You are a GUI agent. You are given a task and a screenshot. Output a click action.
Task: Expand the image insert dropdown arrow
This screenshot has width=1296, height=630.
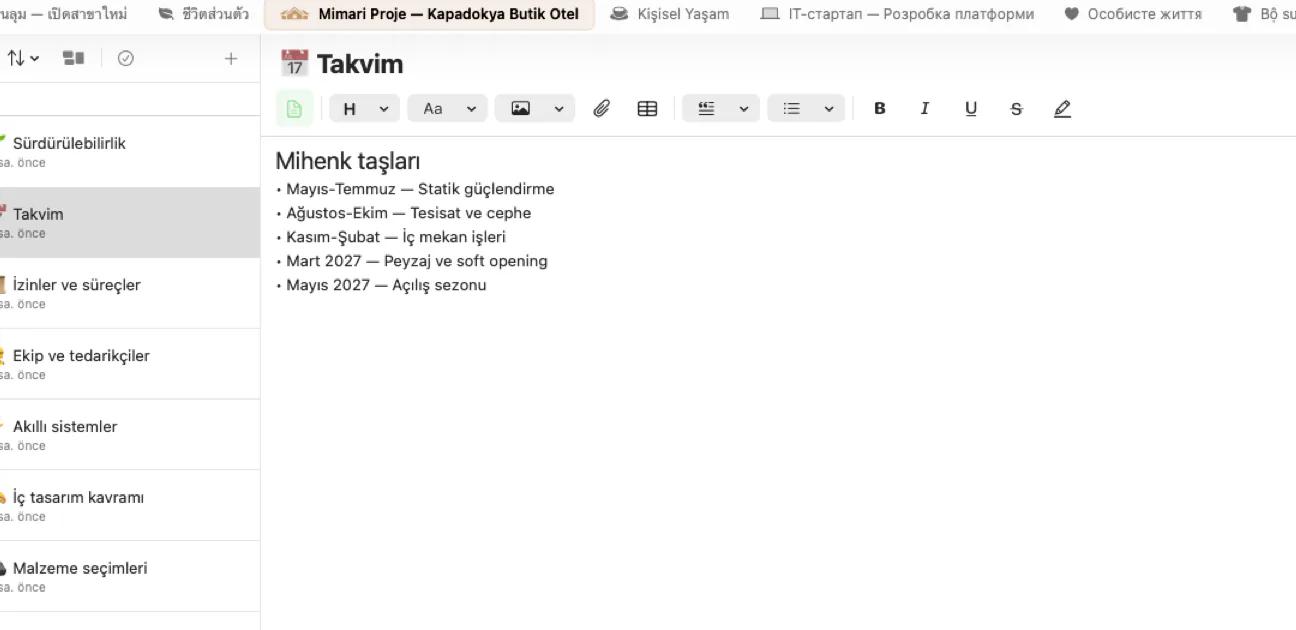559,109
